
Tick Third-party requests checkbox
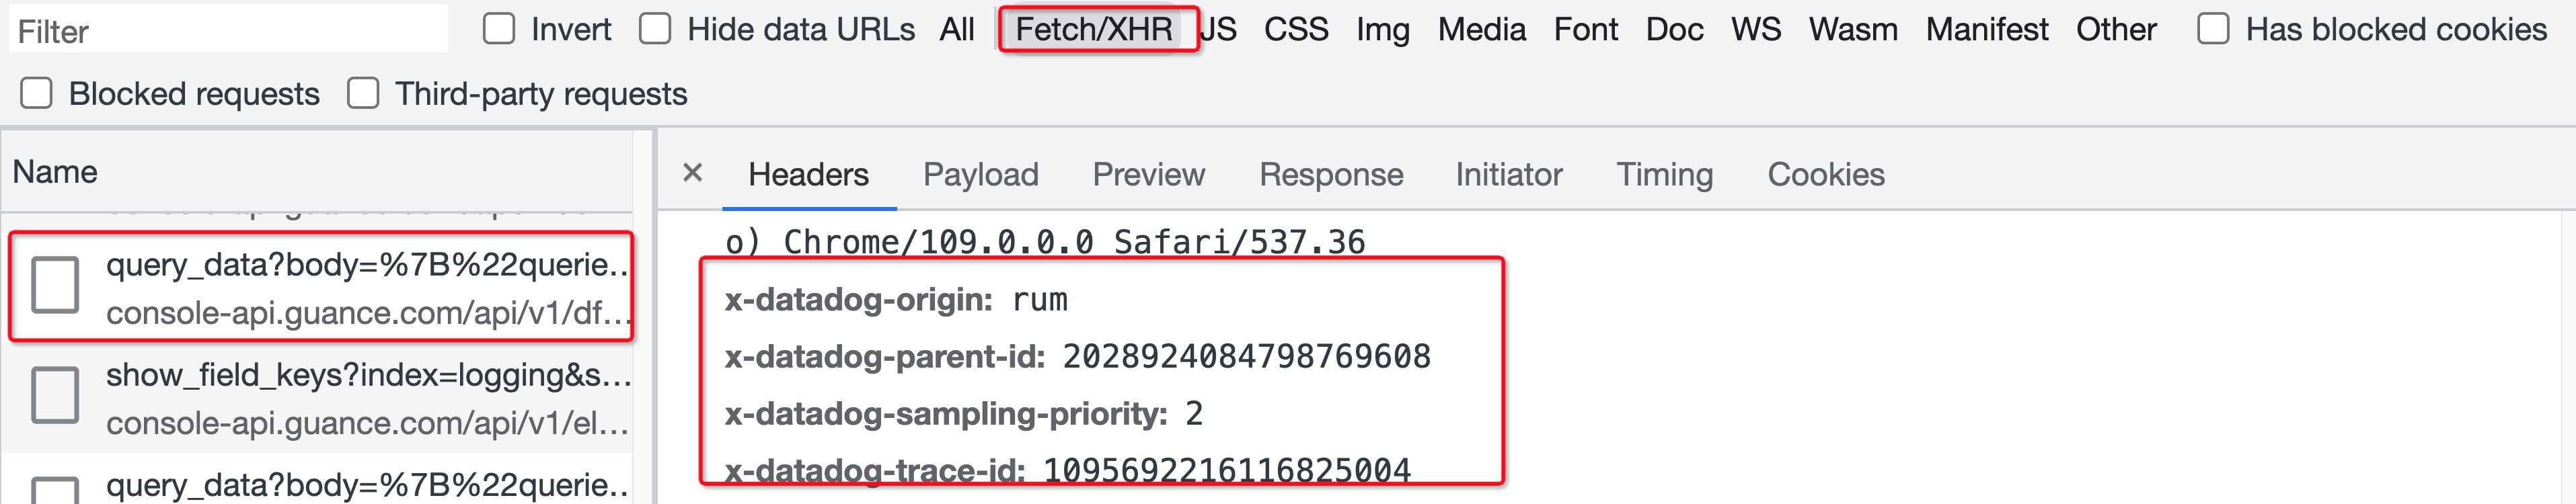click(x=363, y=93)
